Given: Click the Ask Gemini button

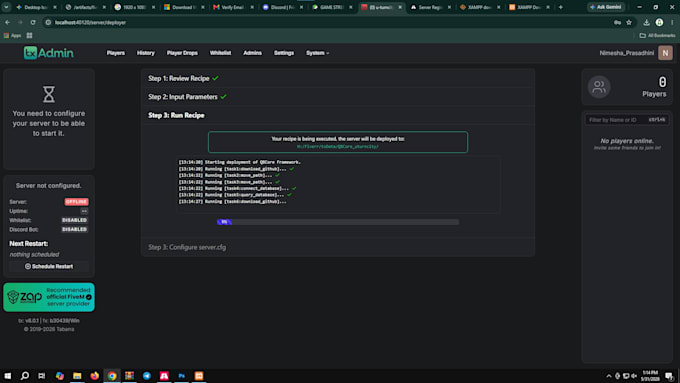Looking at the screenshot, I should tap(606, 7).
